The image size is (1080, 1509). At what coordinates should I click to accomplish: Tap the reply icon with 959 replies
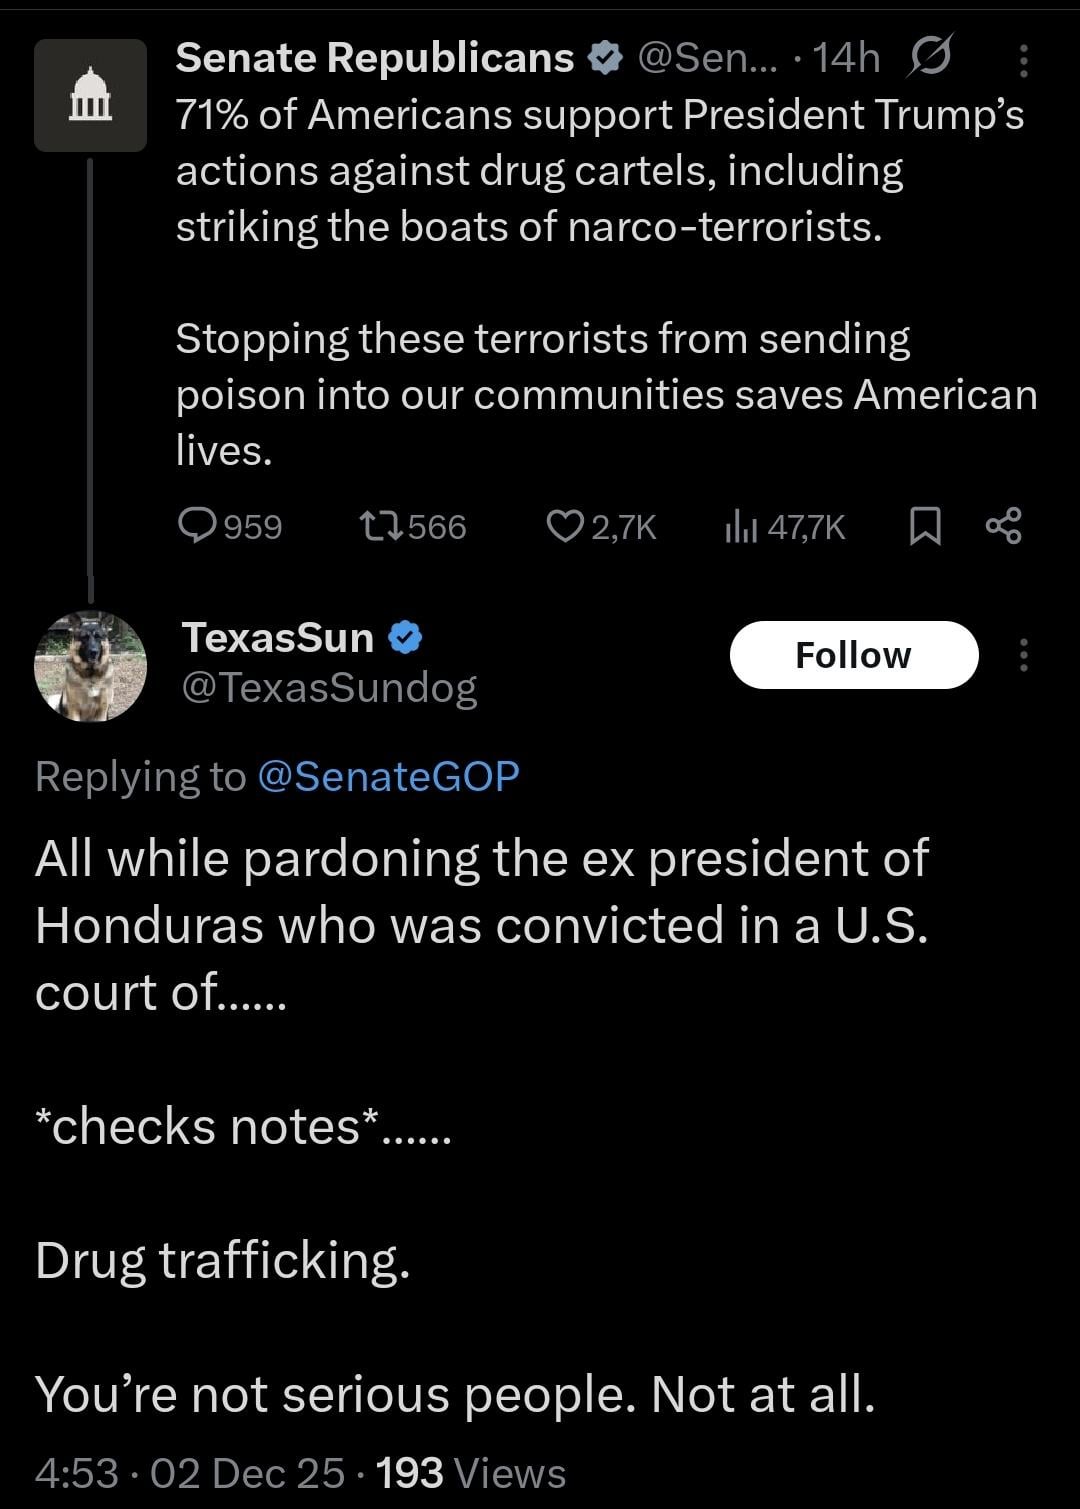[198, 525]
